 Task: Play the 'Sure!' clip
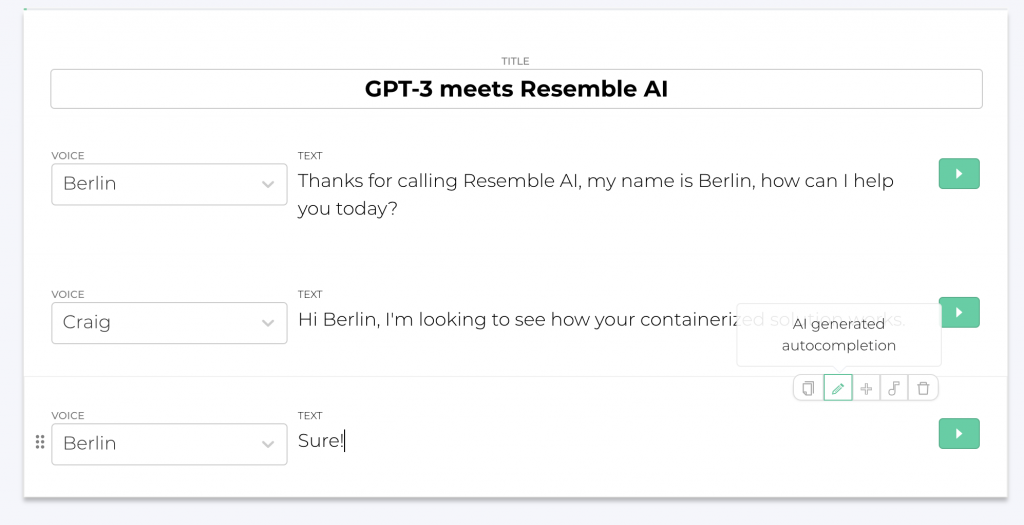click(x=959, y=434)
